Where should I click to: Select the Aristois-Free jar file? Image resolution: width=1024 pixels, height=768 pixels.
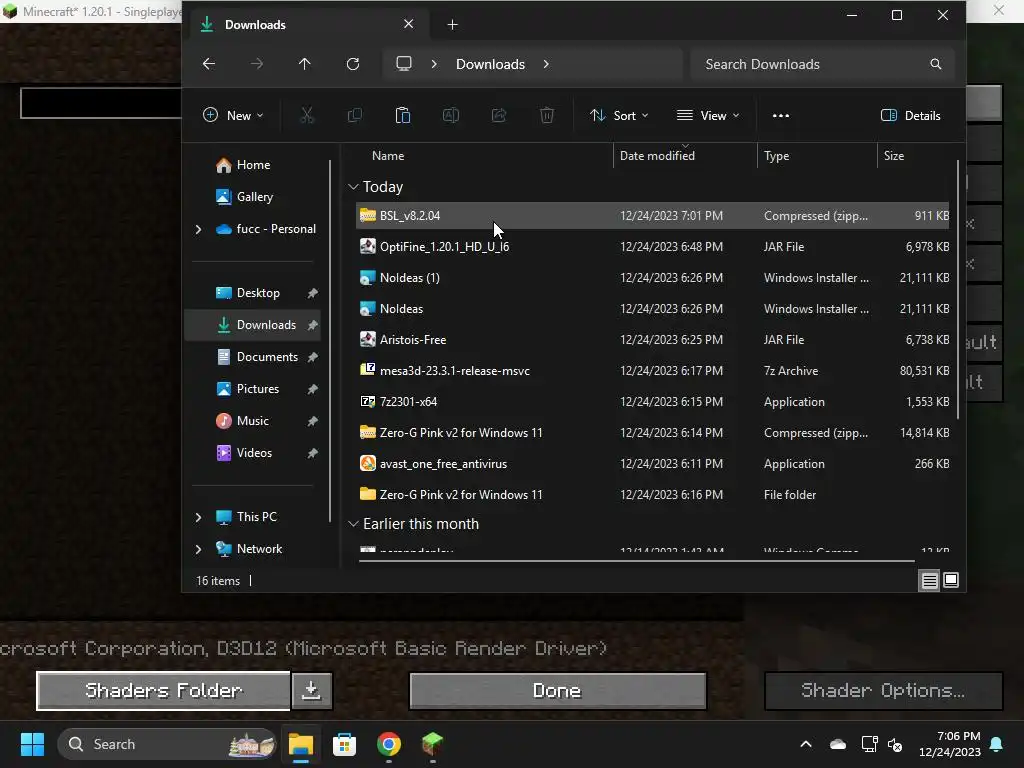tap(652, 340)
